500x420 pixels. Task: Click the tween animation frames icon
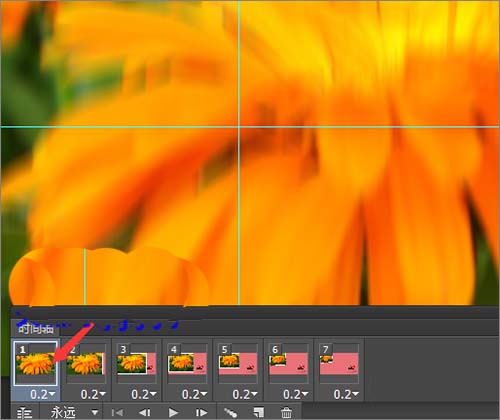coord(231,413)
